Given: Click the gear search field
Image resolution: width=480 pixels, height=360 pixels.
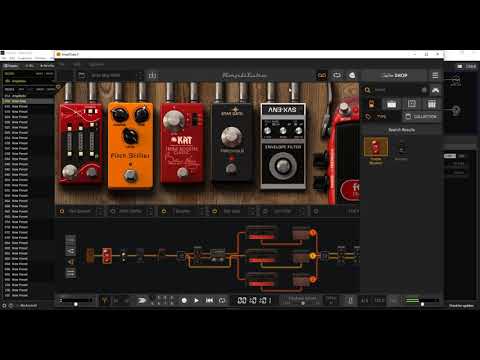Looking at the screenshot, I should click(x=397, y=90).
